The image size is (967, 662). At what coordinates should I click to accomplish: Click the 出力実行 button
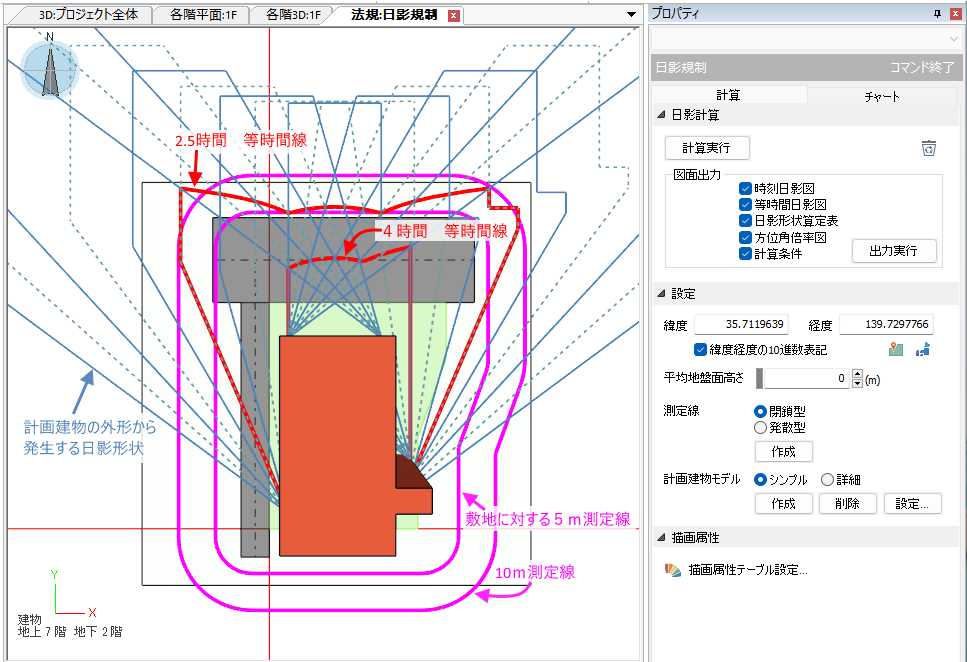[894, 250]
